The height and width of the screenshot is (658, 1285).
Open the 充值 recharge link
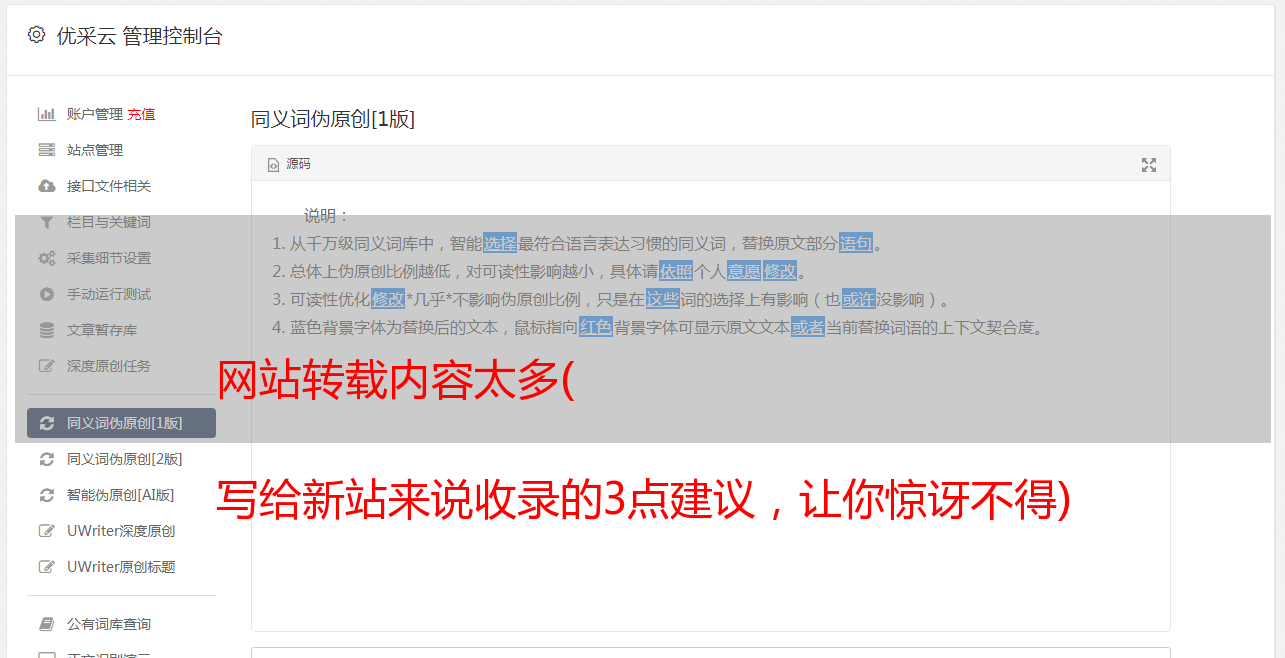click(x=141, y=114)
